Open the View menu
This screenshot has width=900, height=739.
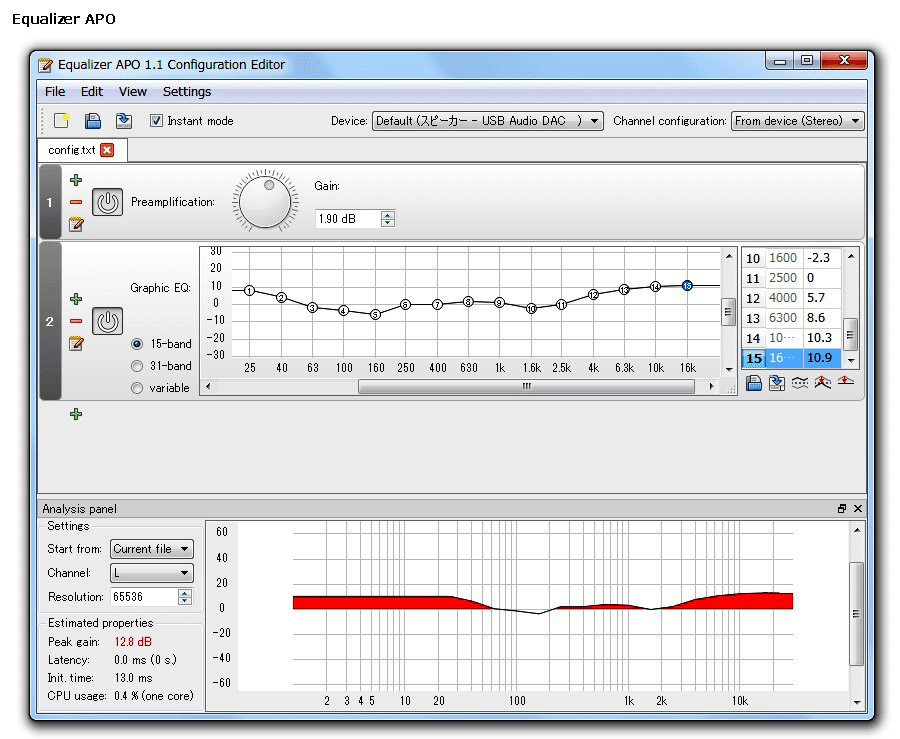[133, 92]
